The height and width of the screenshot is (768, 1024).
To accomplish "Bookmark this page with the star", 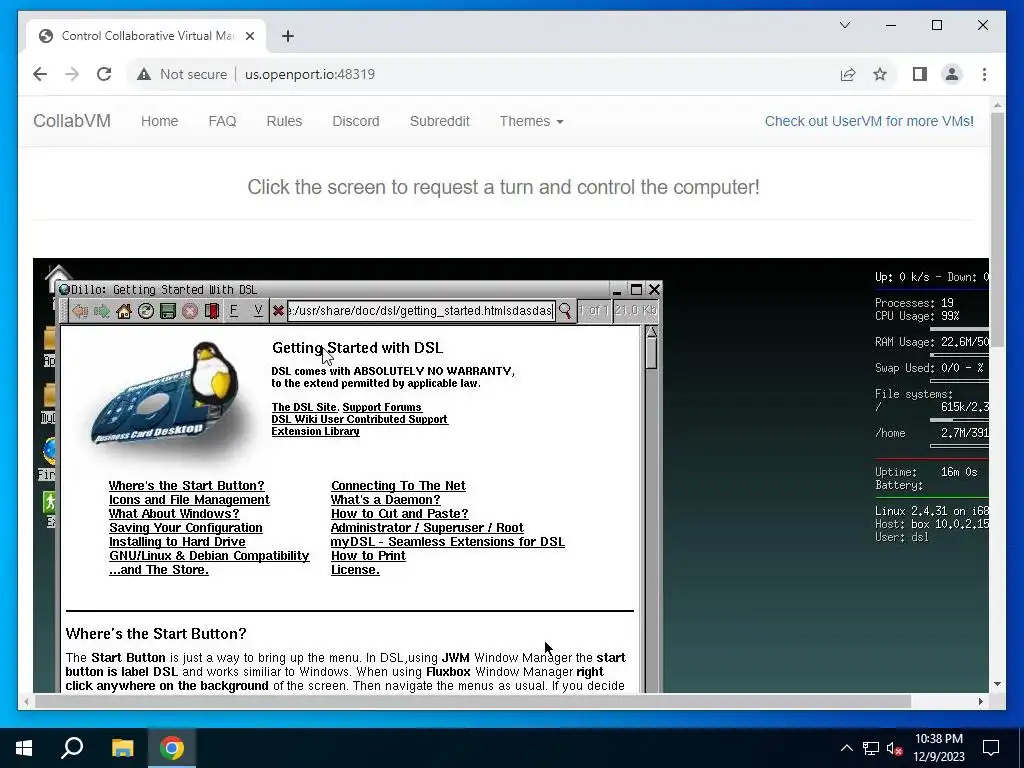I will pos(880,74).
